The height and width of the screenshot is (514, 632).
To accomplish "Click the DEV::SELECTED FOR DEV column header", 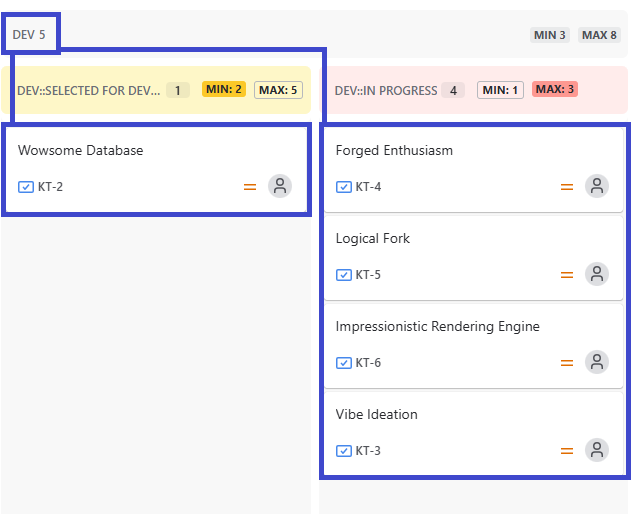I will coord(88,90).
